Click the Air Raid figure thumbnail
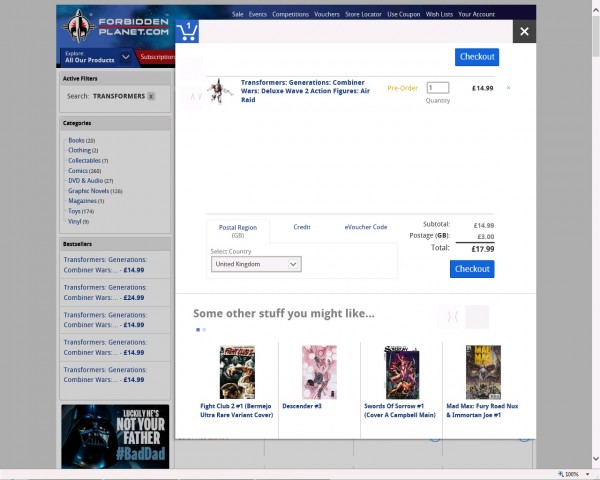The width and height of the screenshot is (600, 480). [x=220, y=91]
